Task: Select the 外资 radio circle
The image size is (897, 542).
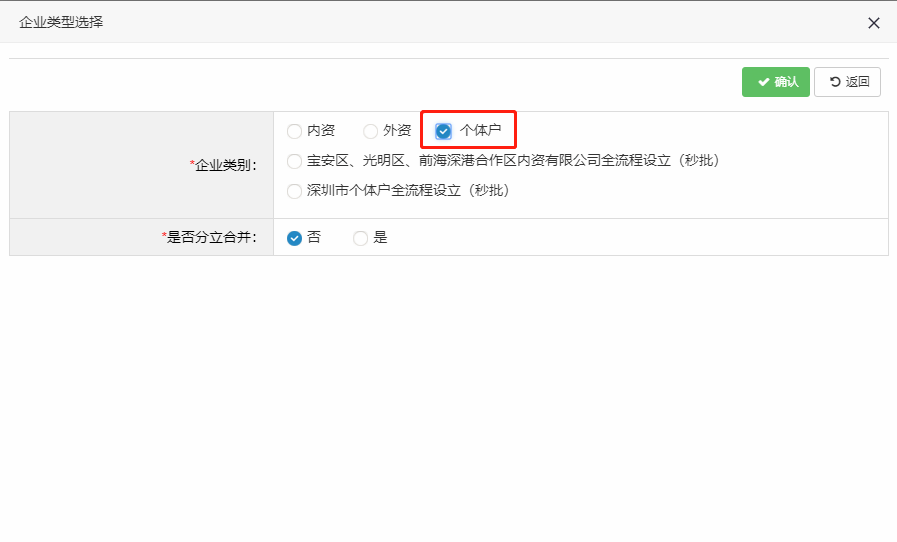Action: click(370, 131)
